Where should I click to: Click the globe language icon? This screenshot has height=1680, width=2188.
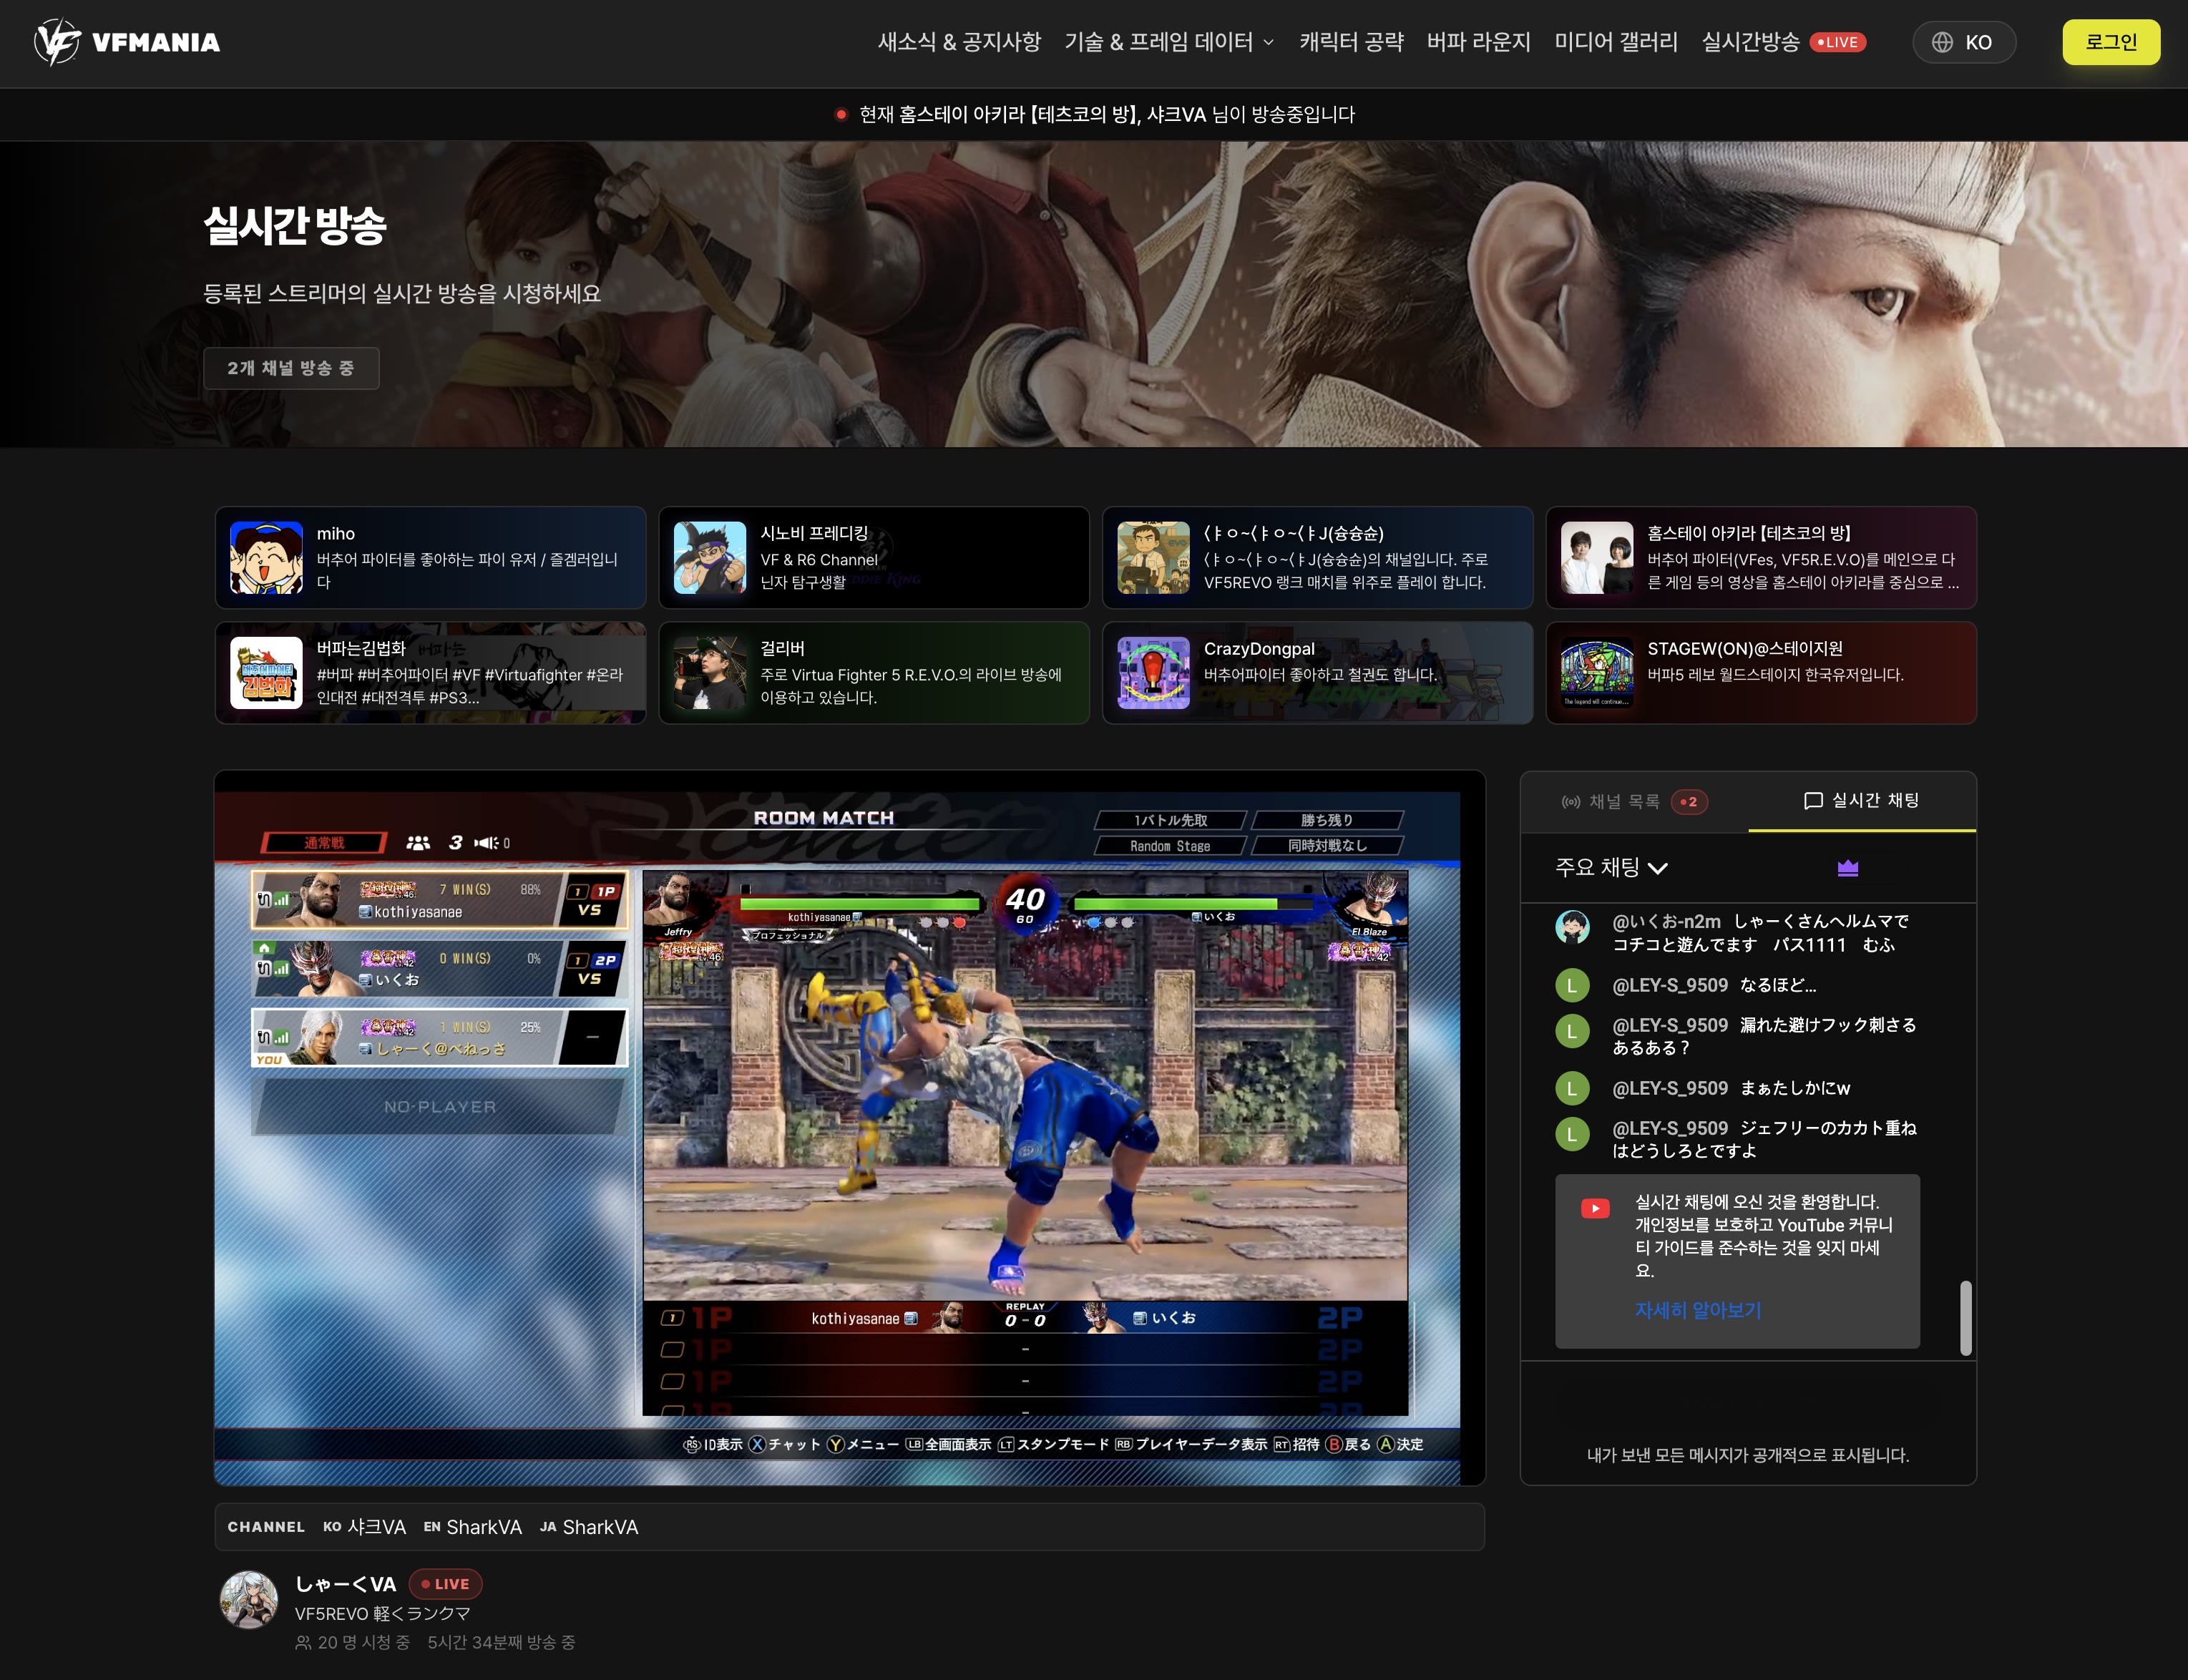pyautogui.click(x=1942, y=42)
